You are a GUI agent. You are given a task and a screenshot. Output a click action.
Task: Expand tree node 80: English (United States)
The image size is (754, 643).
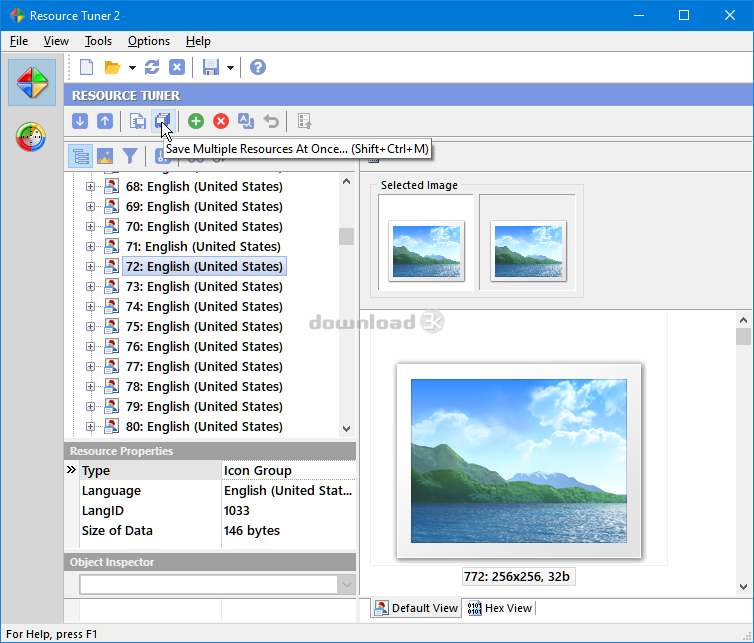[x=90, y=427]
